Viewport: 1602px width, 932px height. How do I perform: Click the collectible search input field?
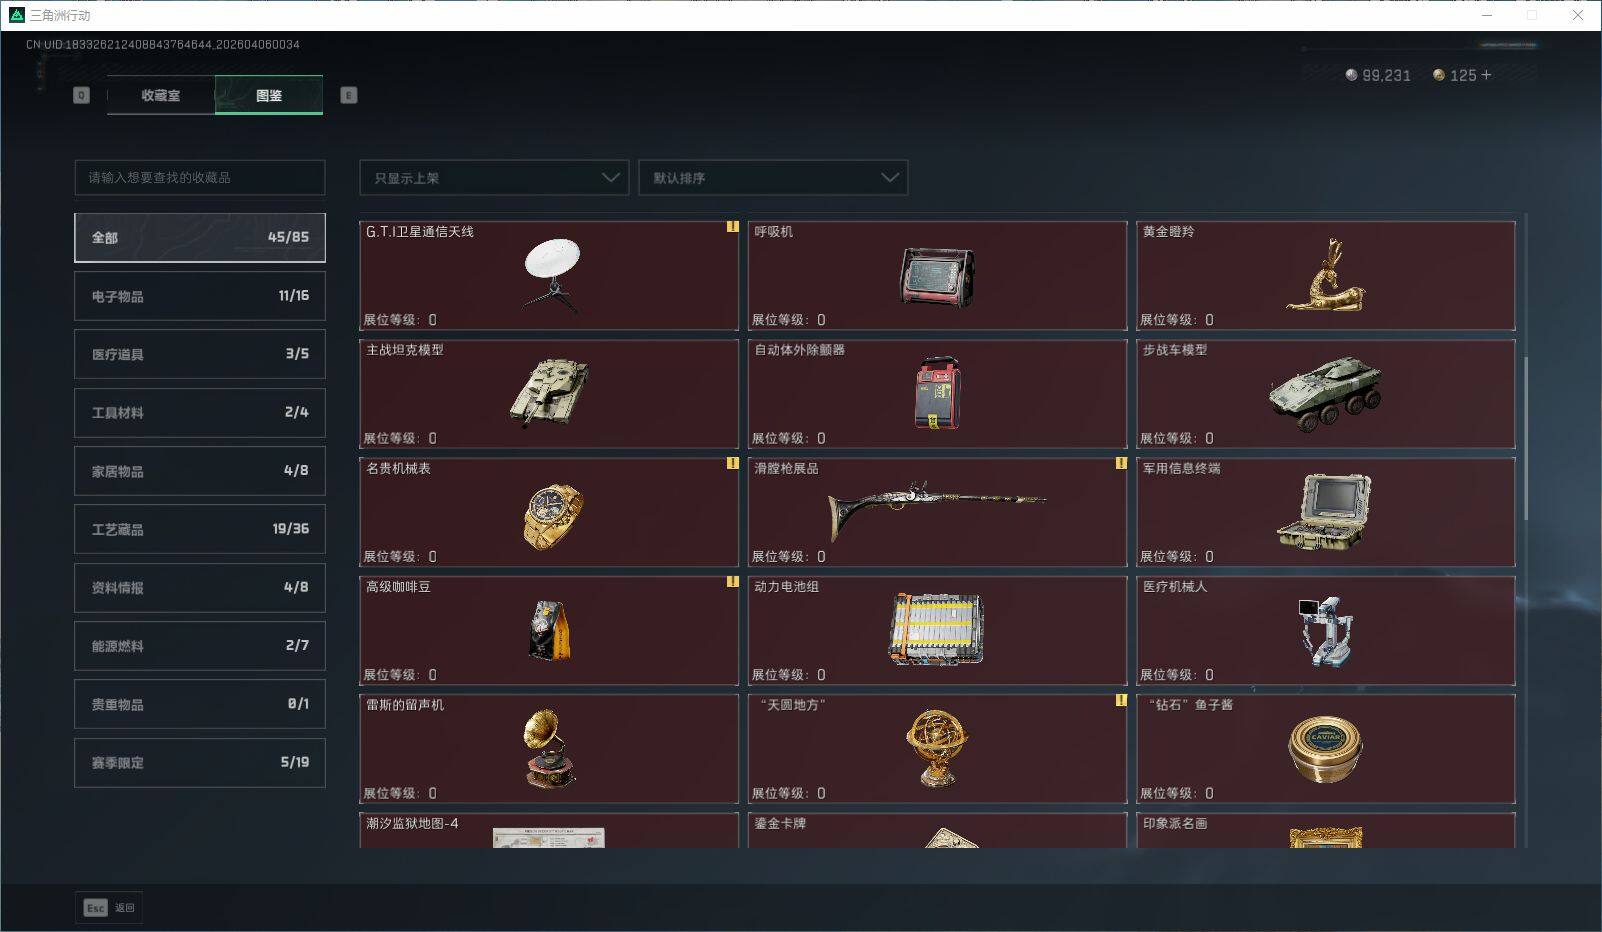pos(199,177)
